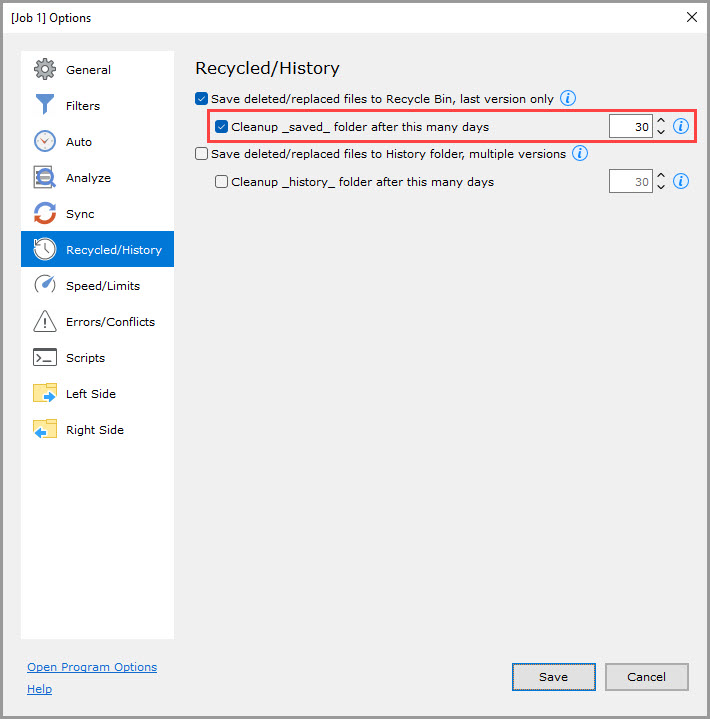This screenshot has width=710, height=719.
Task: Disable saving deleted files to Recycle Bin
Action: click(x=202, y=99)
